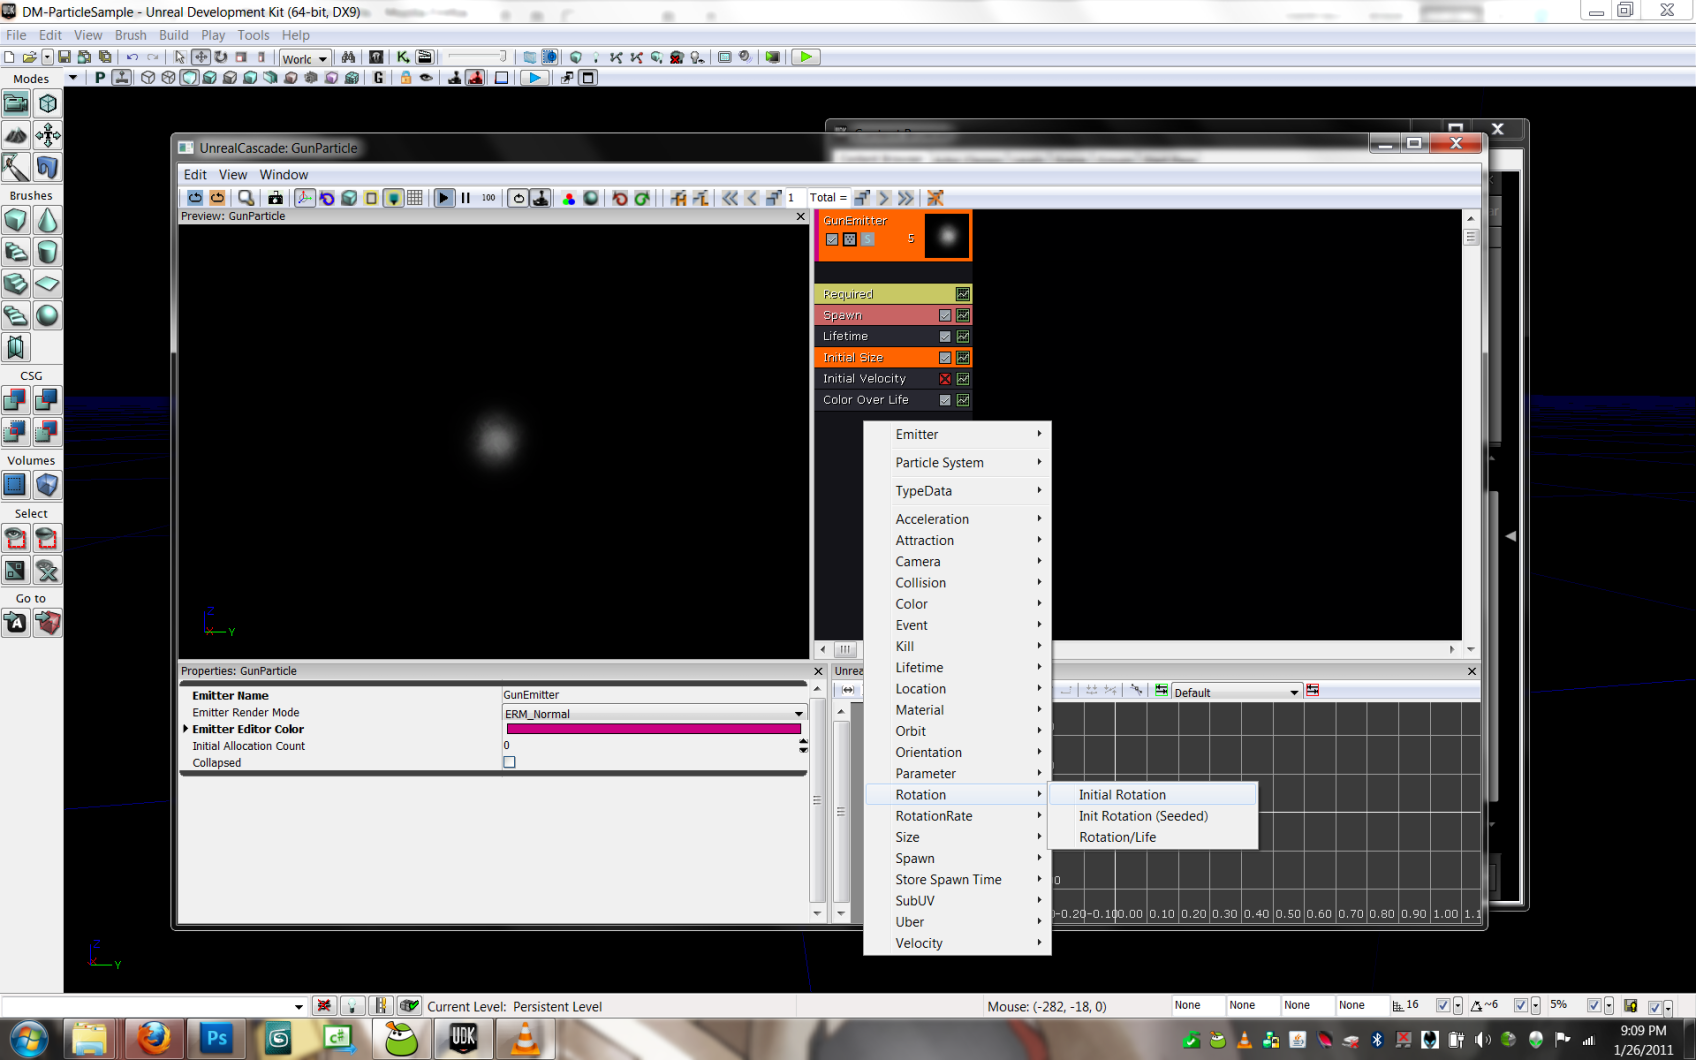The height and width of the screenshot is (1060, 1696).
Task: Click Go to Actor icon
Action: pos(16,623)
